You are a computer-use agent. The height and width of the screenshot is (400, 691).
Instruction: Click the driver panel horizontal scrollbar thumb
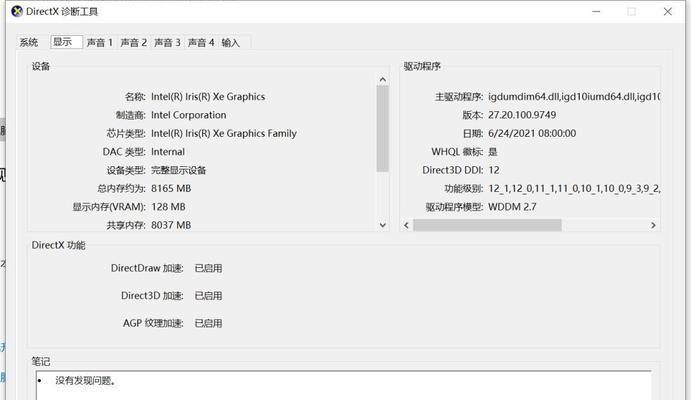pyautogui.click(x=487, y=226)
